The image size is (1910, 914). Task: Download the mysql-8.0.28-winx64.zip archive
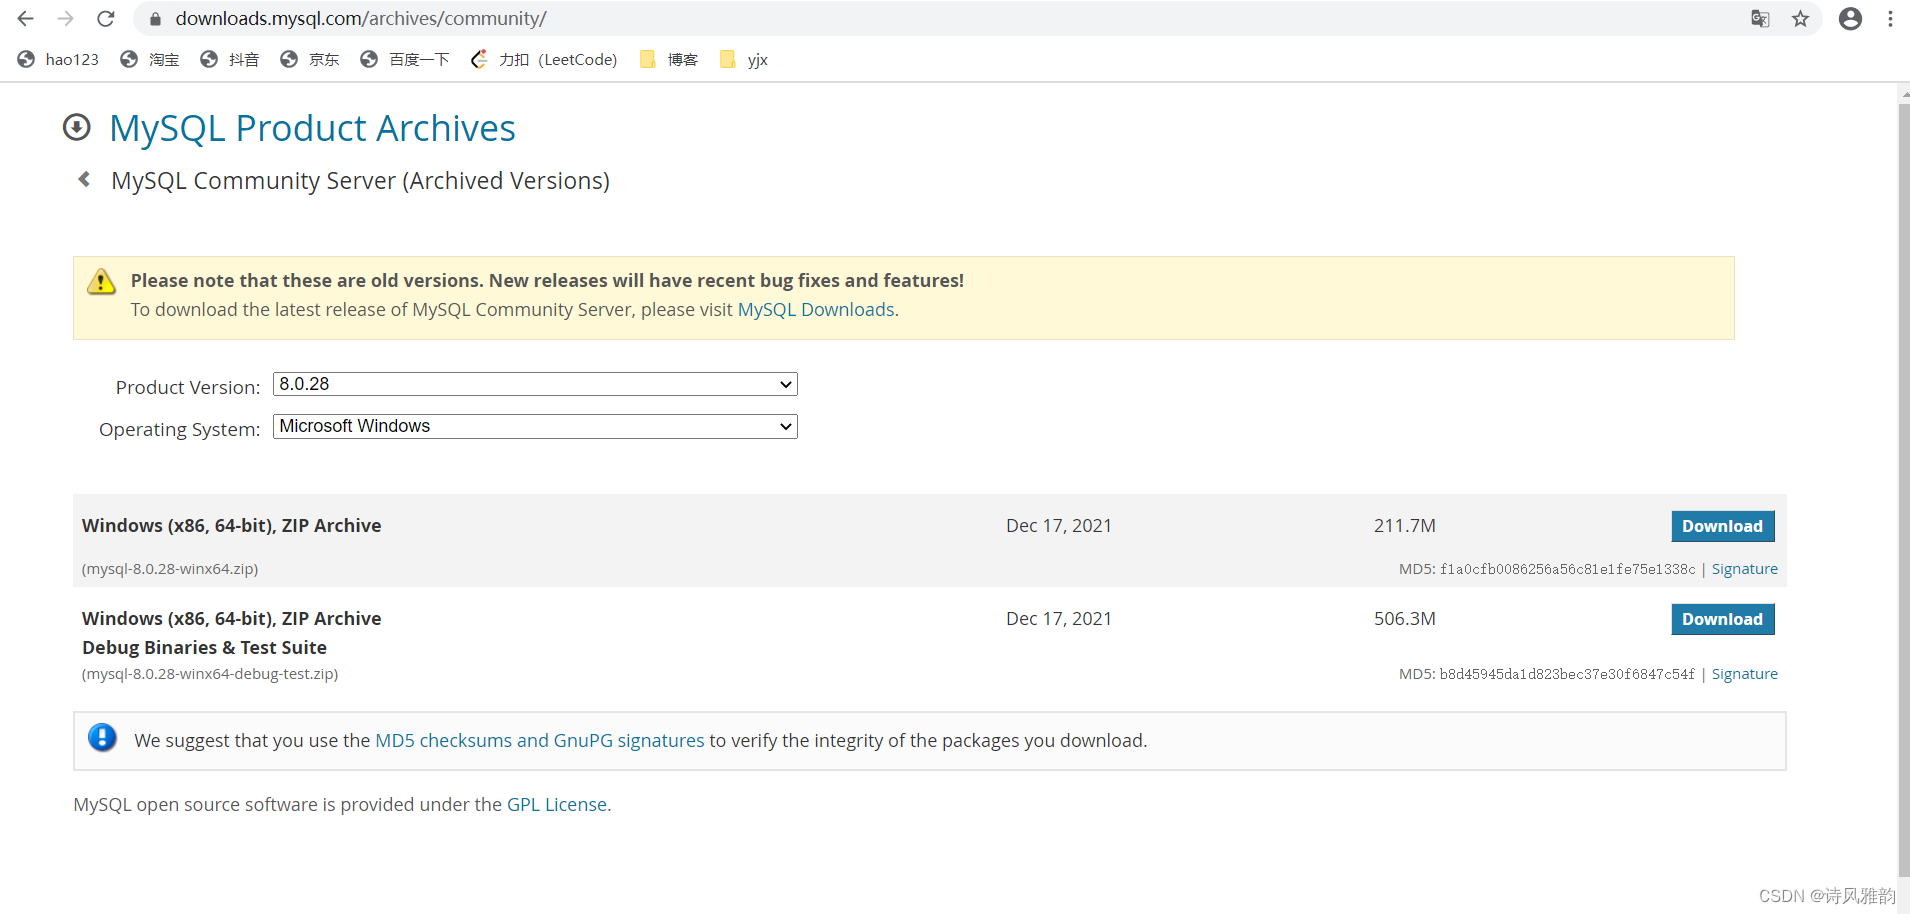[1722, 526]
